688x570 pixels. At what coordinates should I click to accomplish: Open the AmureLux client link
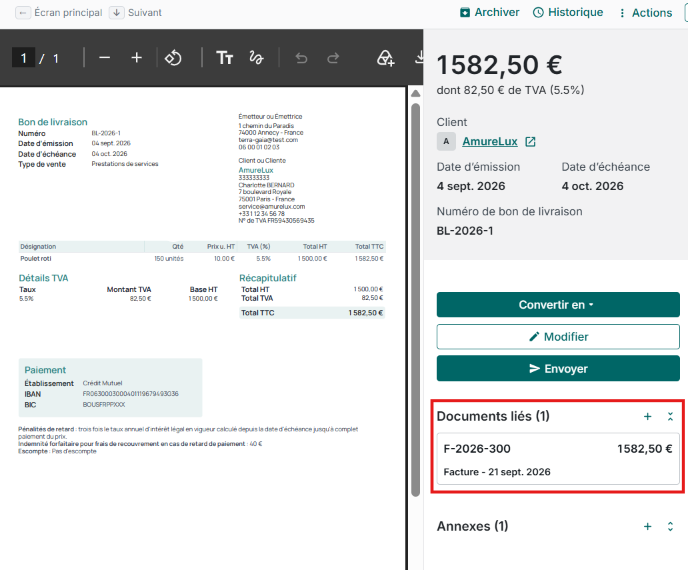(490, 141)
